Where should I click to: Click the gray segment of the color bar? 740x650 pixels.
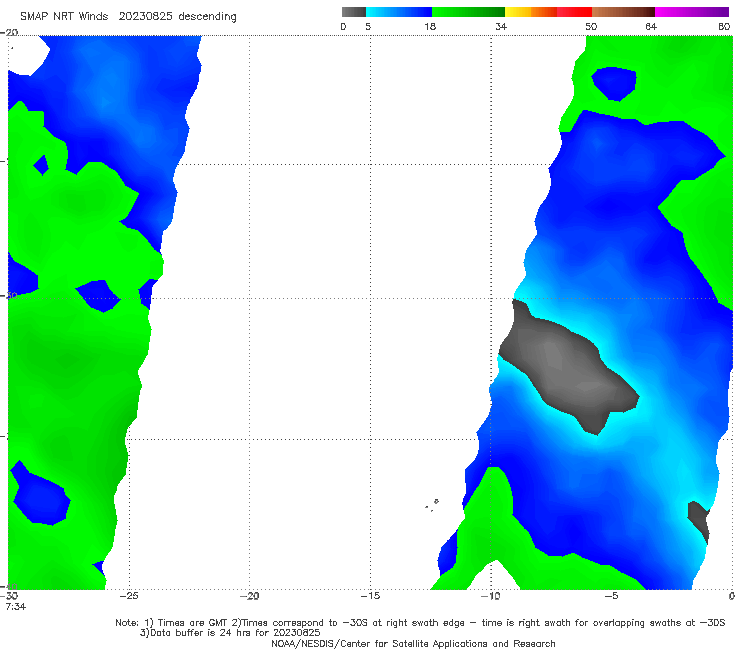[354, 12]
